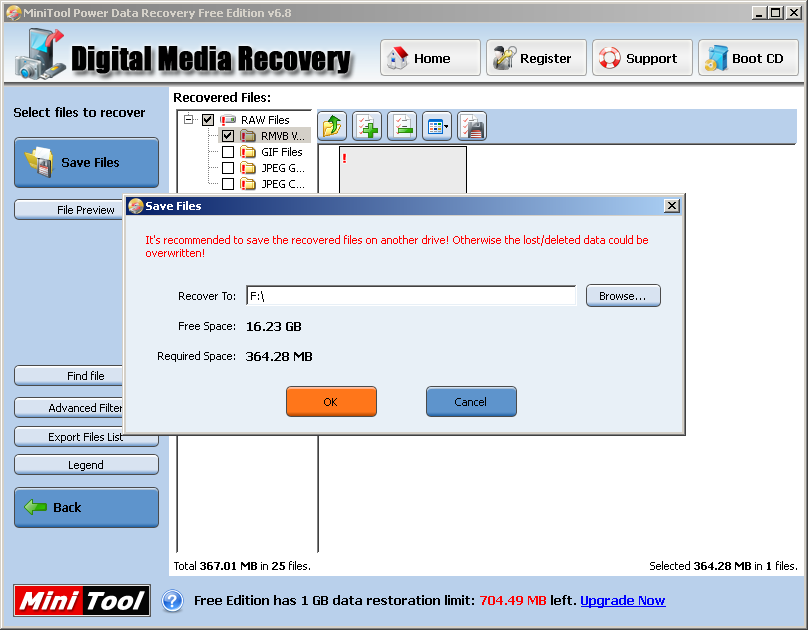Open Boot CD
This screenshot has height=630, width=808.
[x=748, y=58]
